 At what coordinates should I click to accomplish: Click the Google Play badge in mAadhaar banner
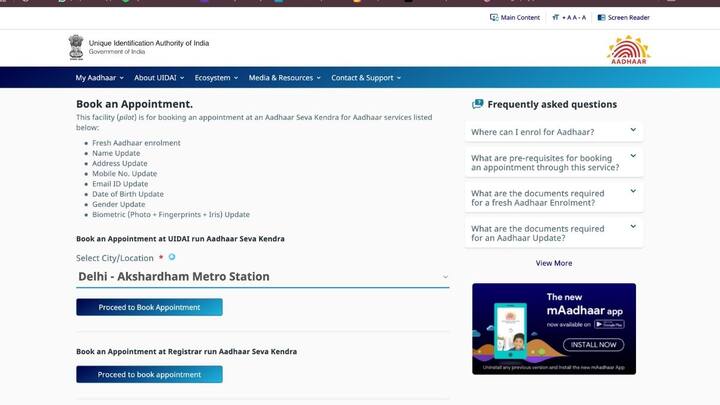pos(609,324)
